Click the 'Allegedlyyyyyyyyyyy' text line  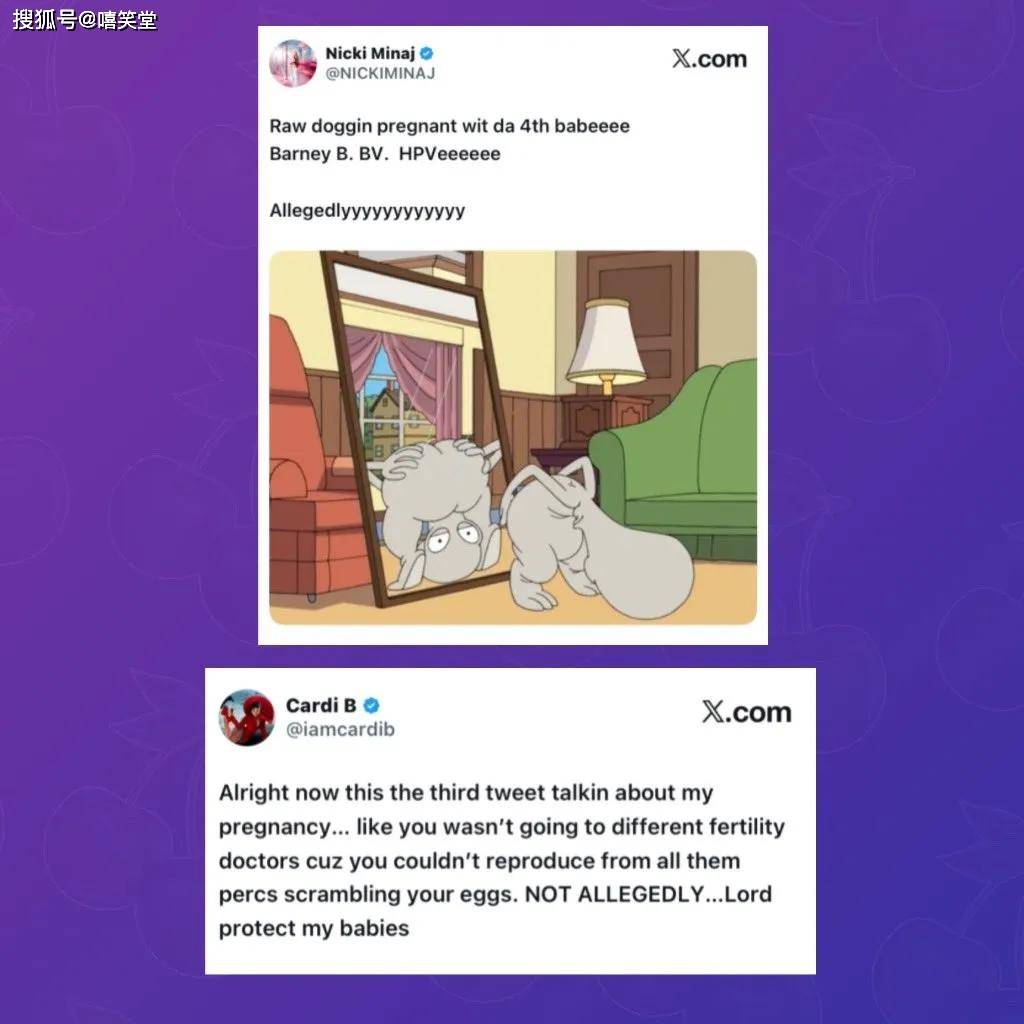tap(367, 211)
